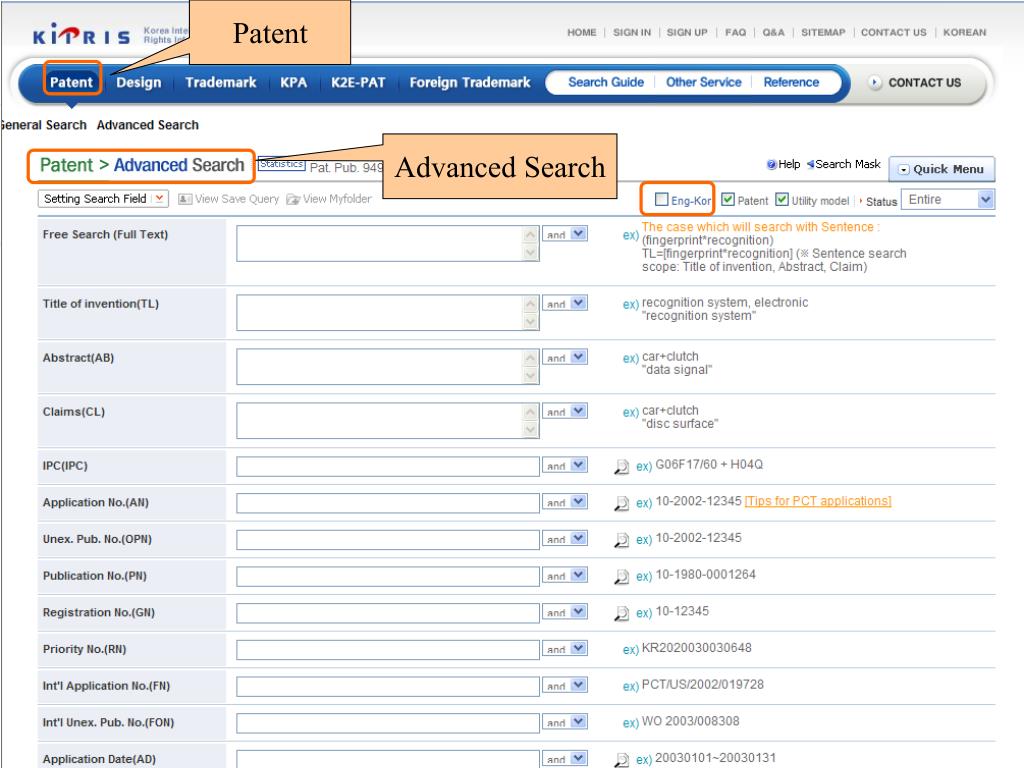The image size is (1024, 768).
Task: Click the Claims(CL) text area
Action: pos(388,421)
